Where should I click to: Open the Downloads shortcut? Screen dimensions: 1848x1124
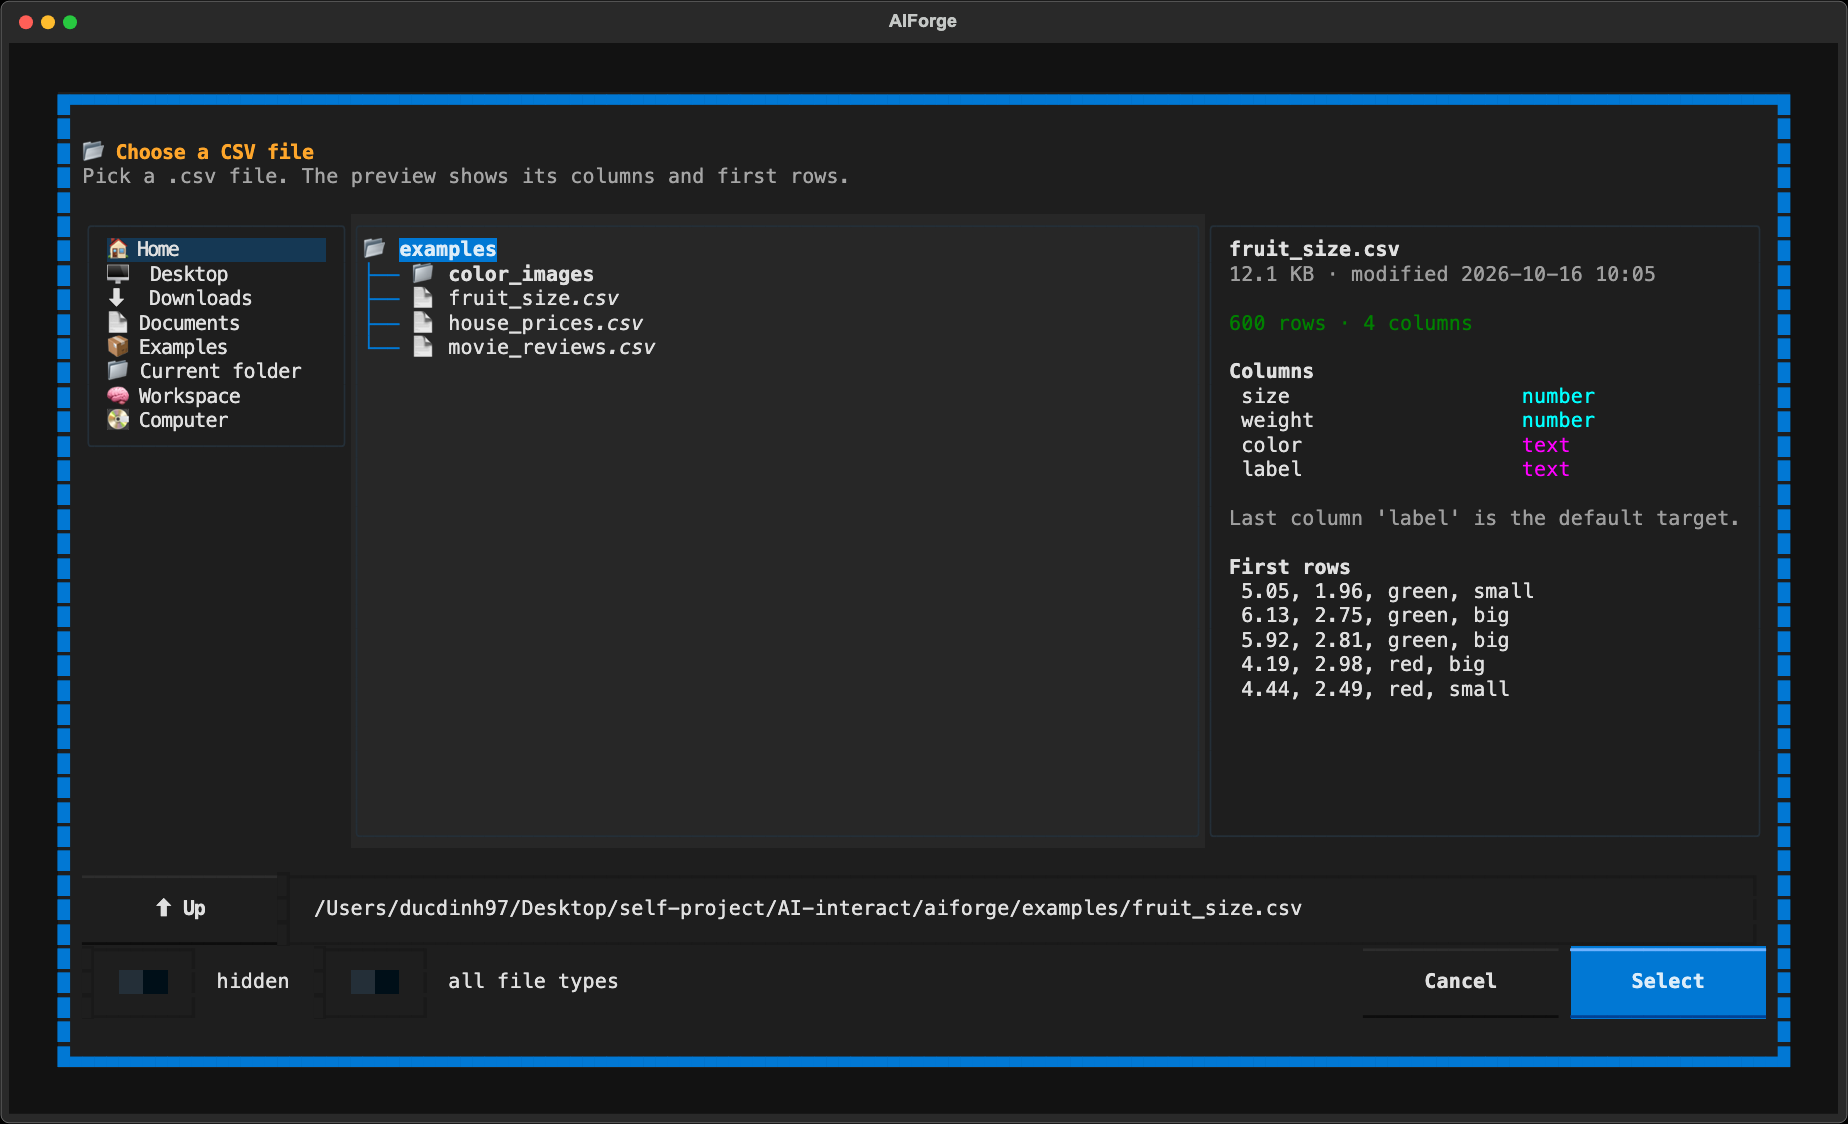coord(216,298)
